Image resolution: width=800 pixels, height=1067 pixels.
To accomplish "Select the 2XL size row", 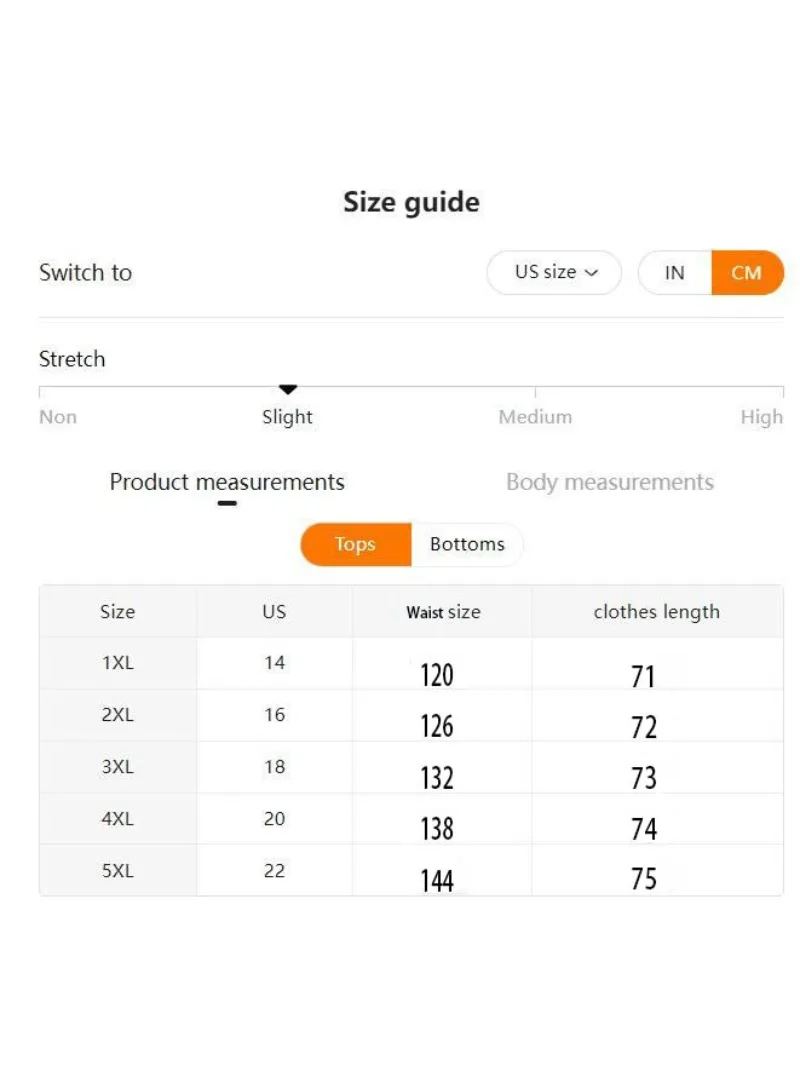I will (117, 715).
